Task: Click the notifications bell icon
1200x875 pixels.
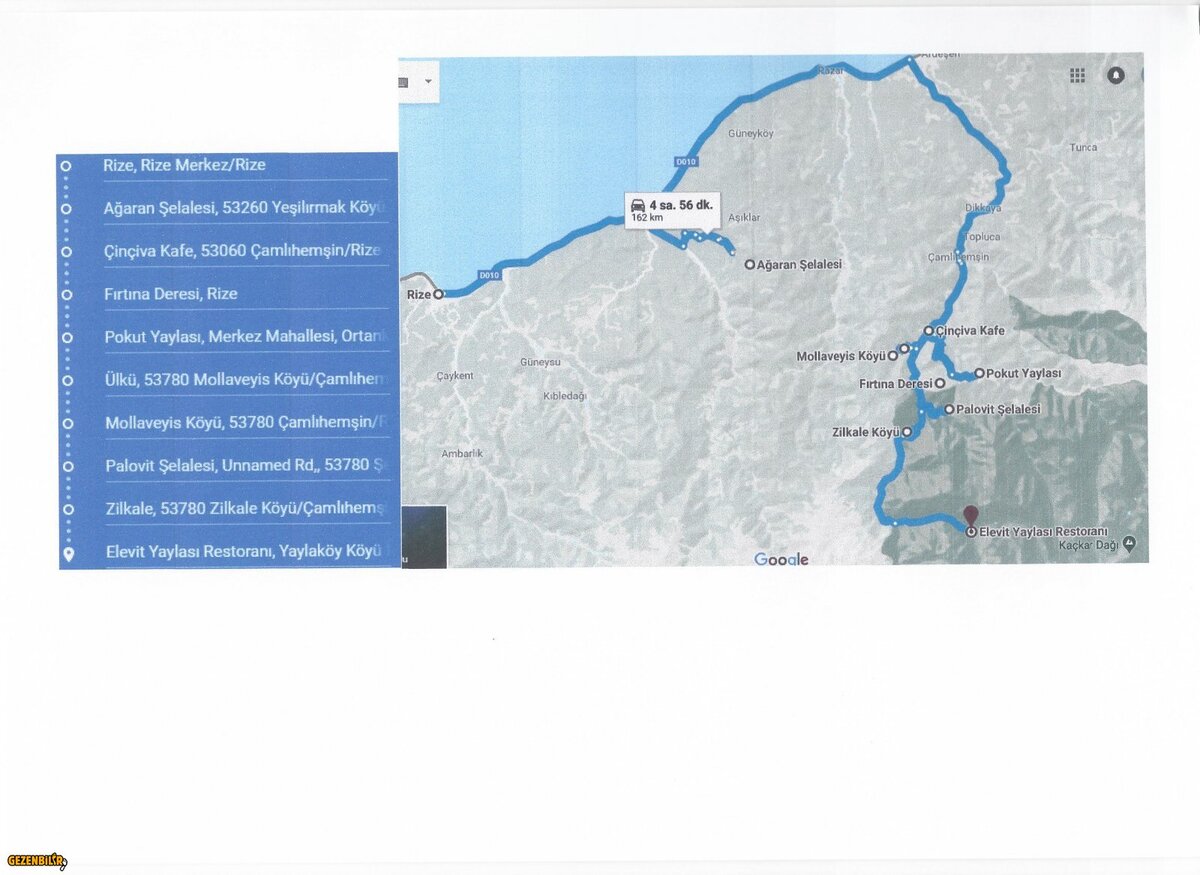Action: (x=1116, y=75)
